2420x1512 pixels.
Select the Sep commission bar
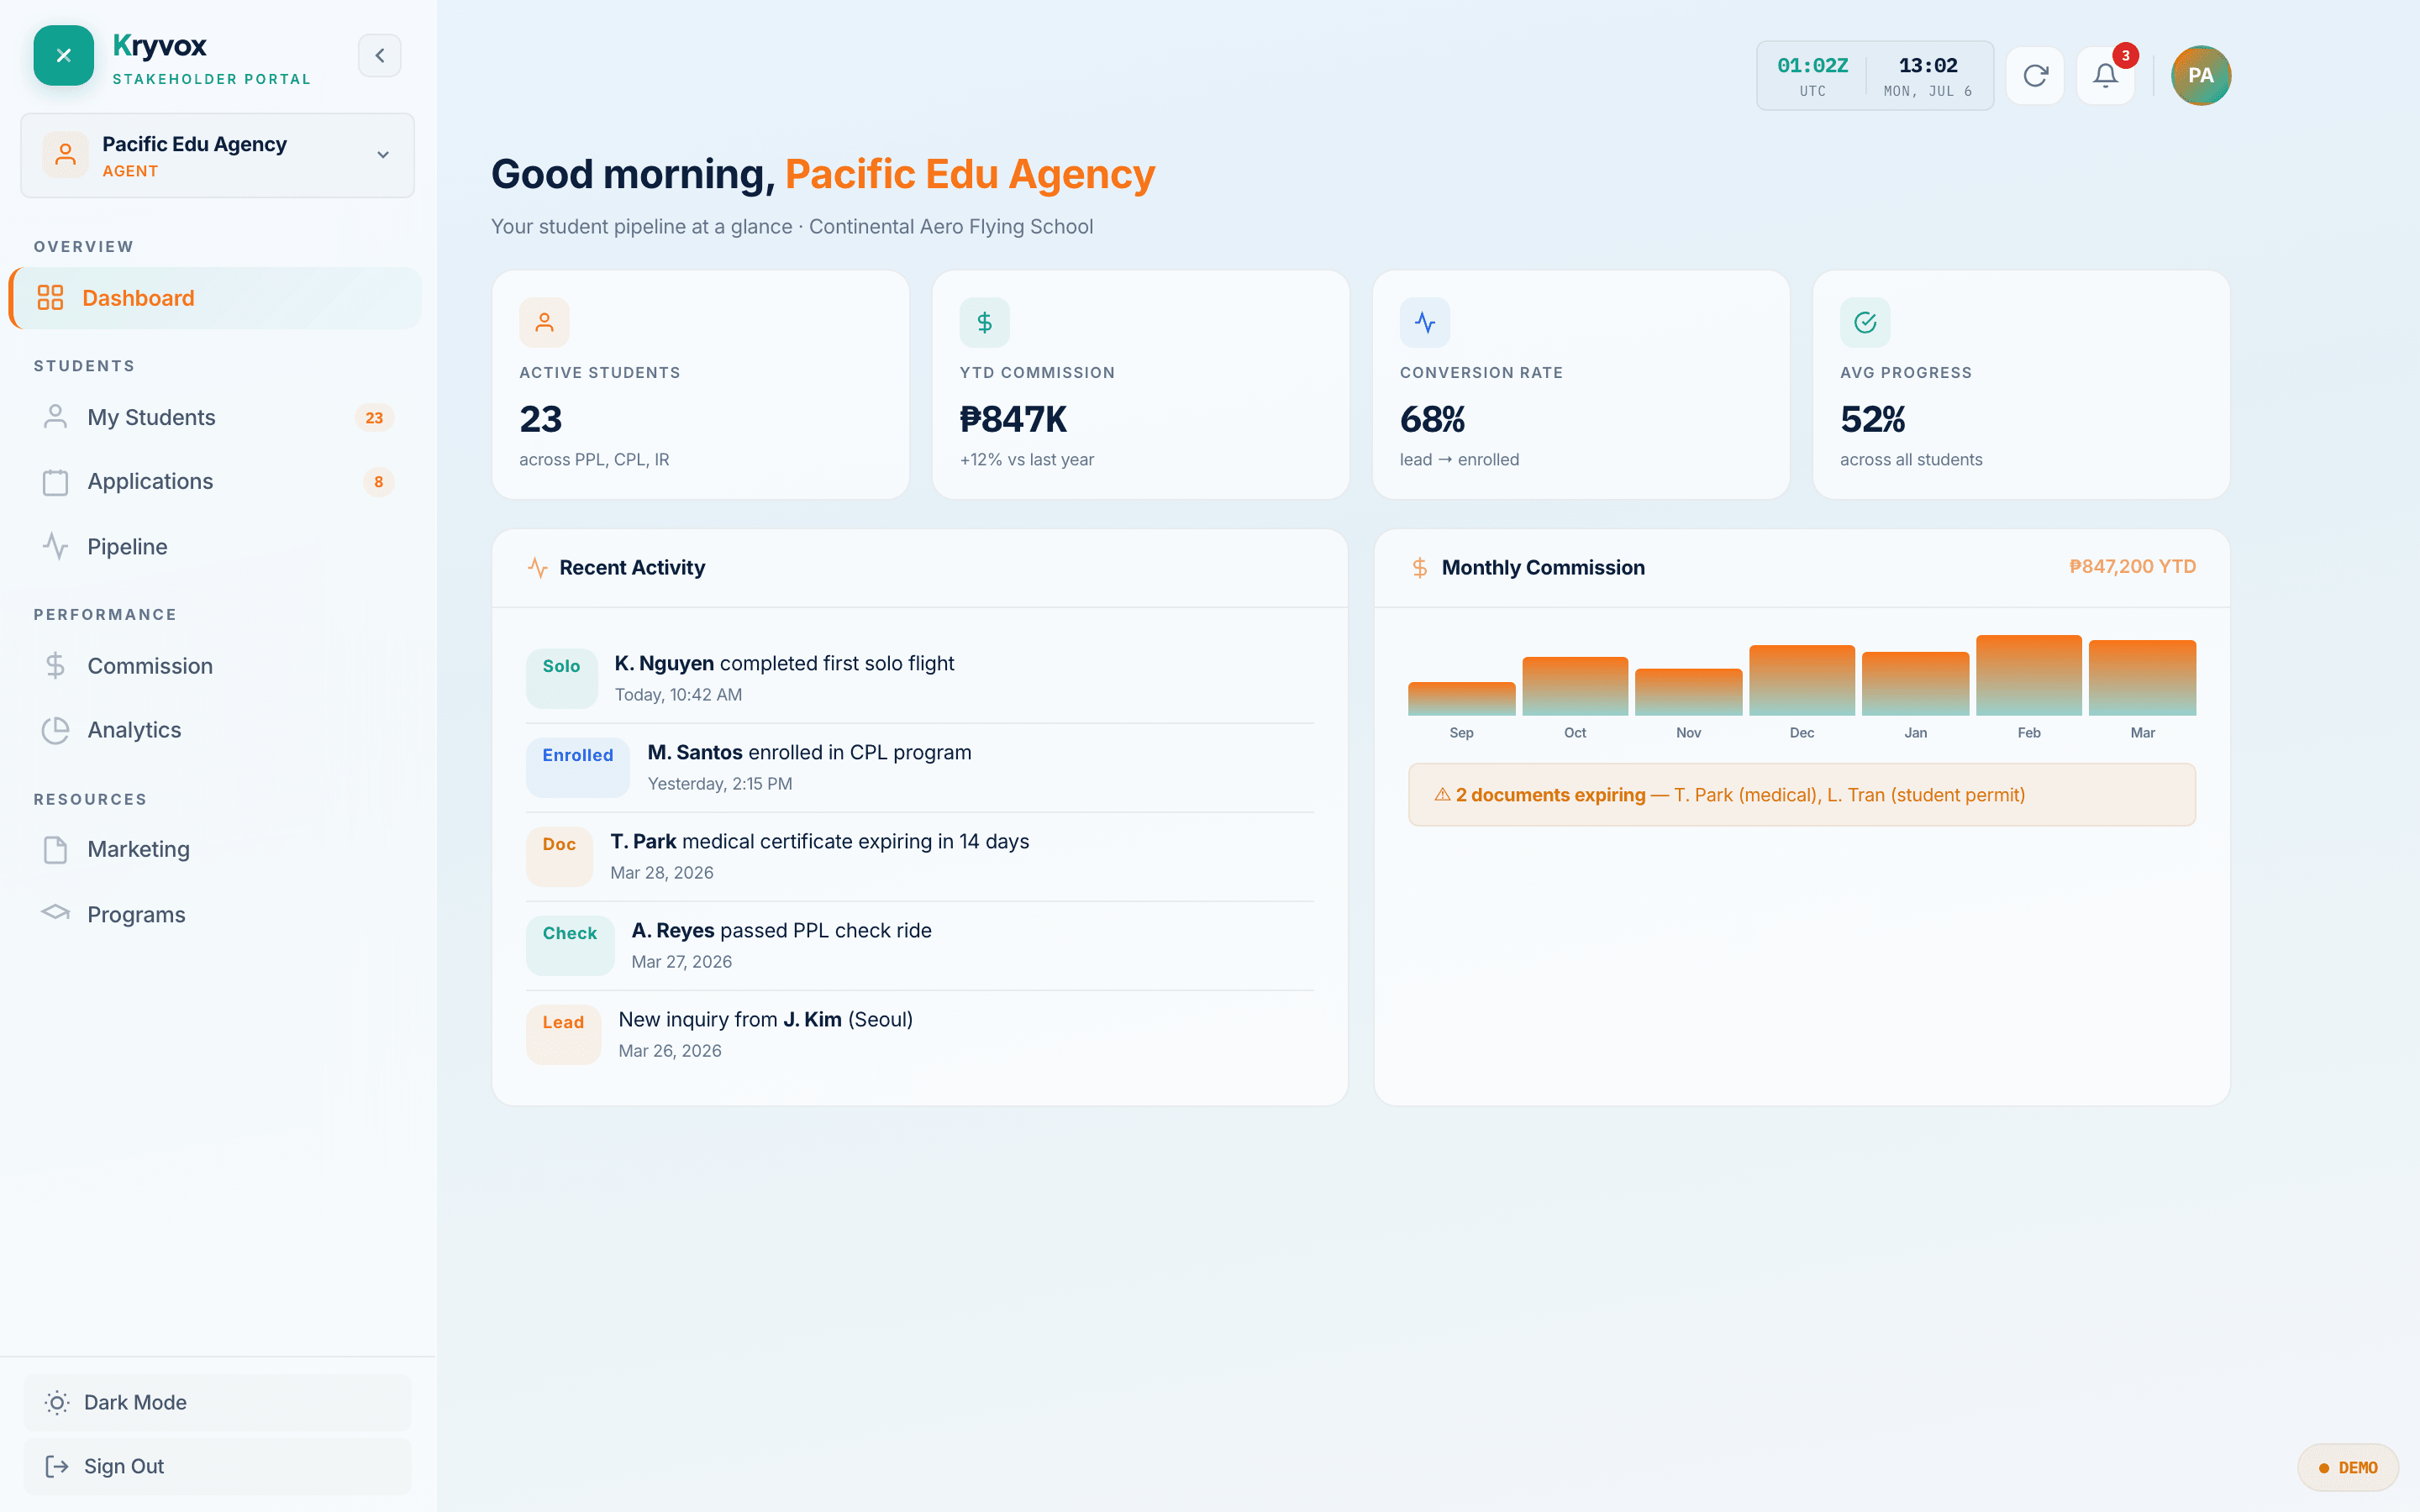[1461, 699]
